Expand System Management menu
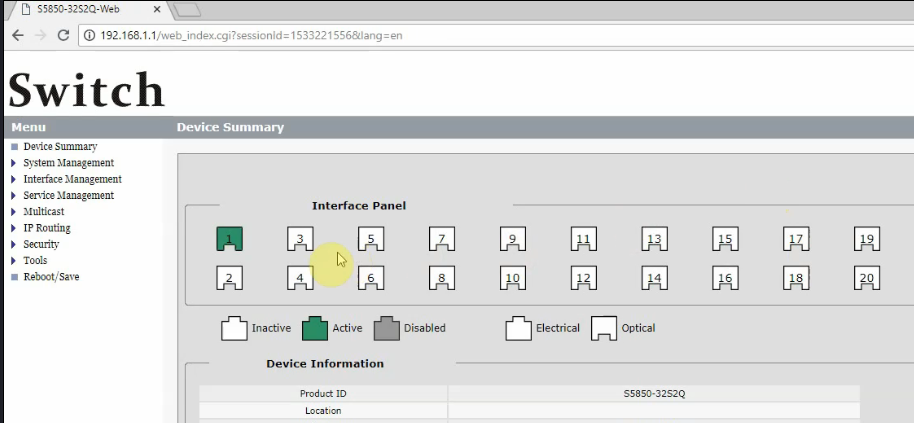Image resolution: width=914 pixels, height=423 pixels. (x=68, y=163)
